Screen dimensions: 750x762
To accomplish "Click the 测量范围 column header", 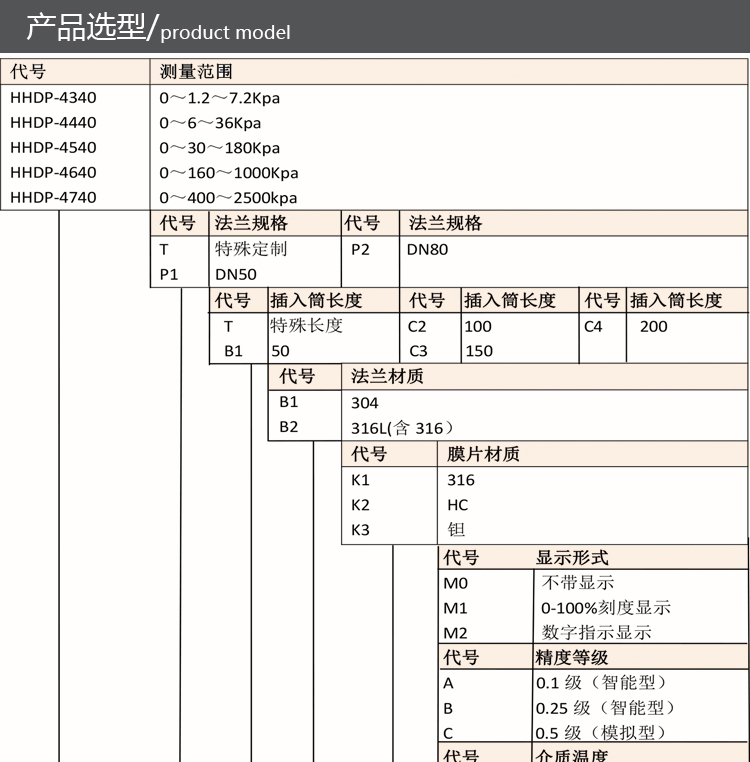I will (196, 72).
